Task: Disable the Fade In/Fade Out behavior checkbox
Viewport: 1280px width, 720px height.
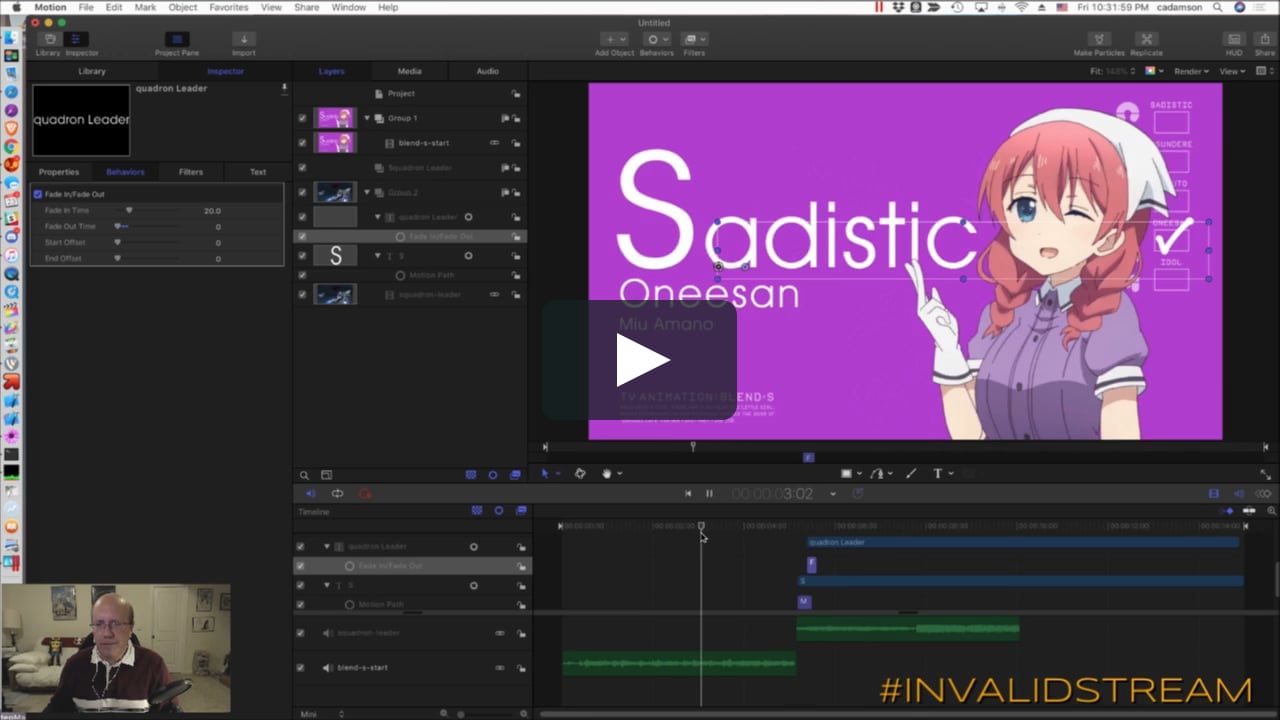Action: click(x=38, y=194)
